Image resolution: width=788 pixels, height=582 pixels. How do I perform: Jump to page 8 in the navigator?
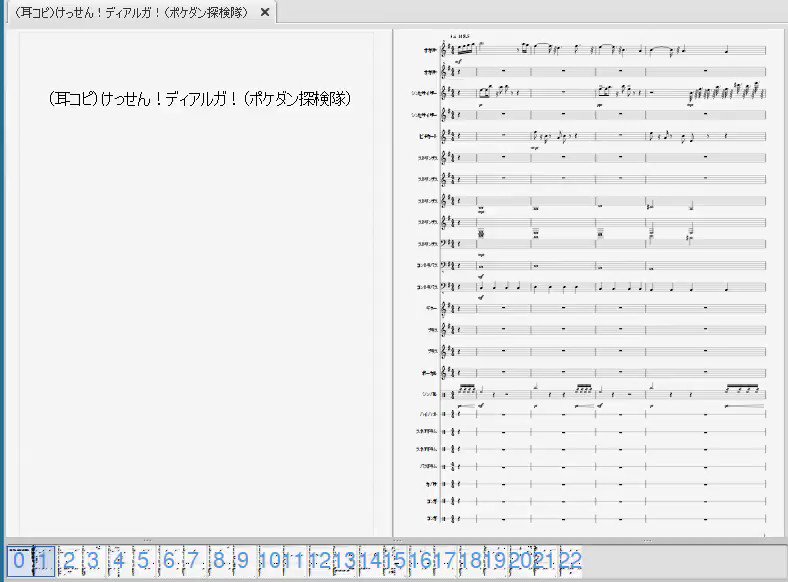220,560
